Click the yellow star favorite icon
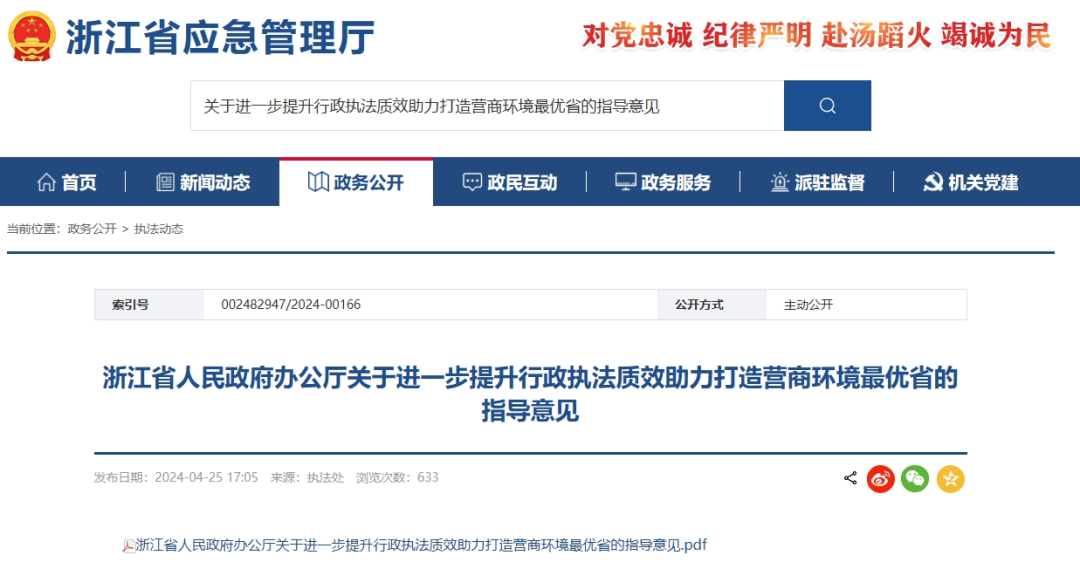 coord(951,479)
